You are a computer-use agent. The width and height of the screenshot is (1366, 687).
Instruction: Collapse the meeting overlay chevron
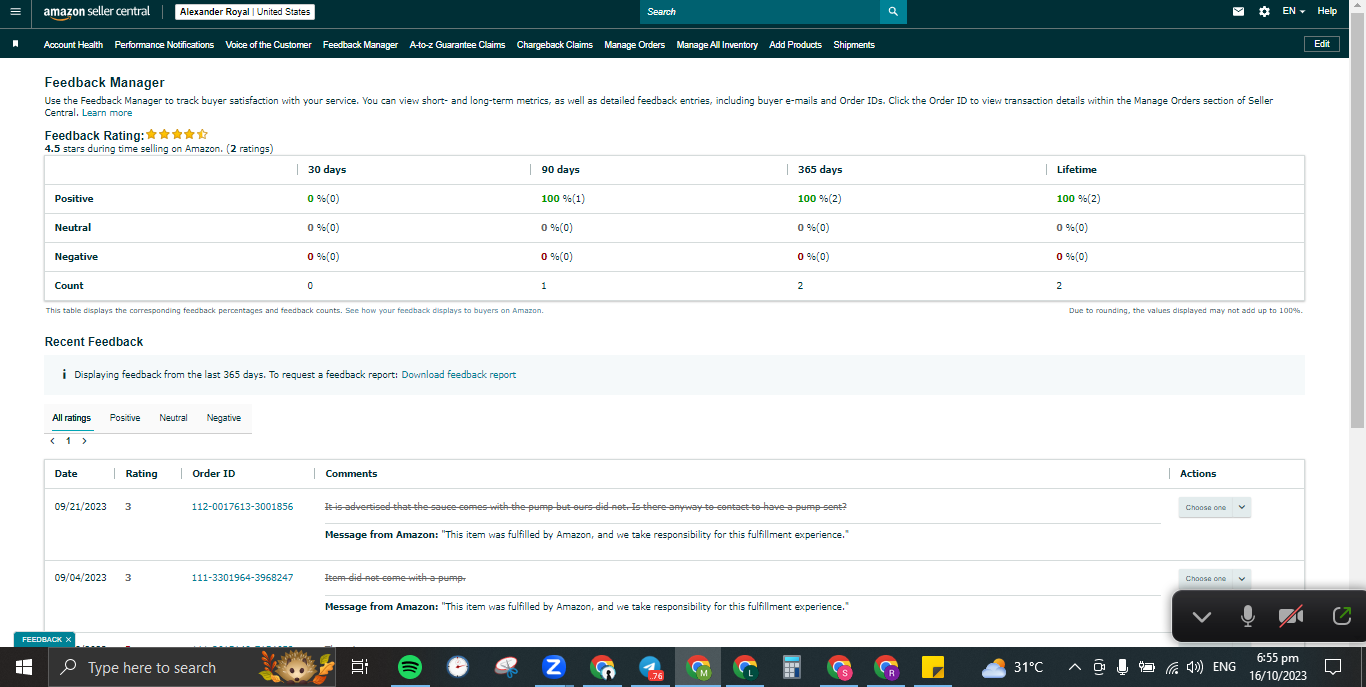pyautogui.click(x=1202, y=617)
